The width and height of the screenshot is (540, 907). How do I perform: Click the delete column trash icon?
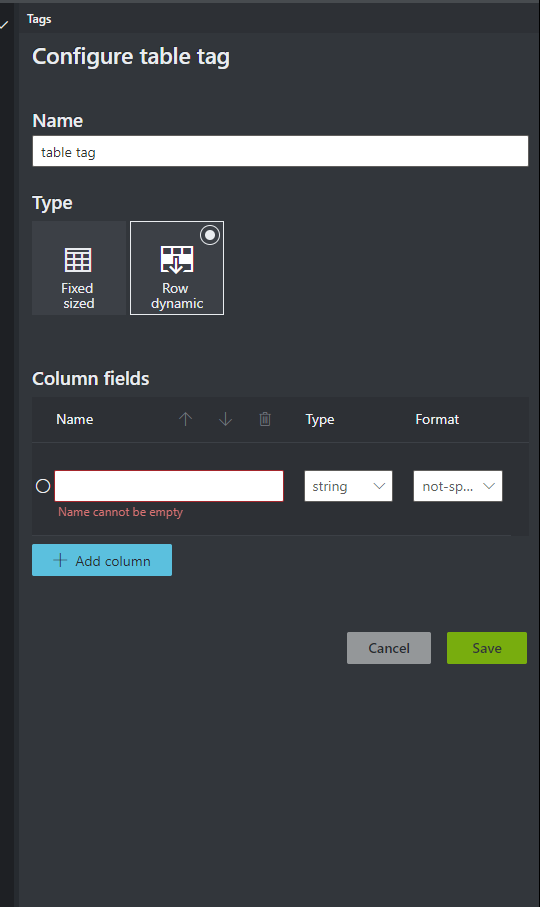pos(265,419)
